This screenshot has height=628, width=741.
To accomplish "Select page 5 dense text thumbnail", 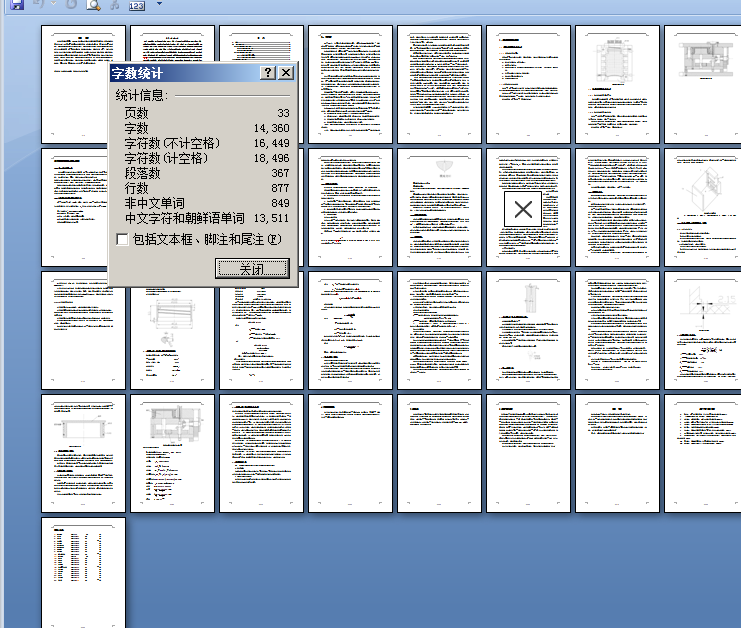I will point(439,85).
